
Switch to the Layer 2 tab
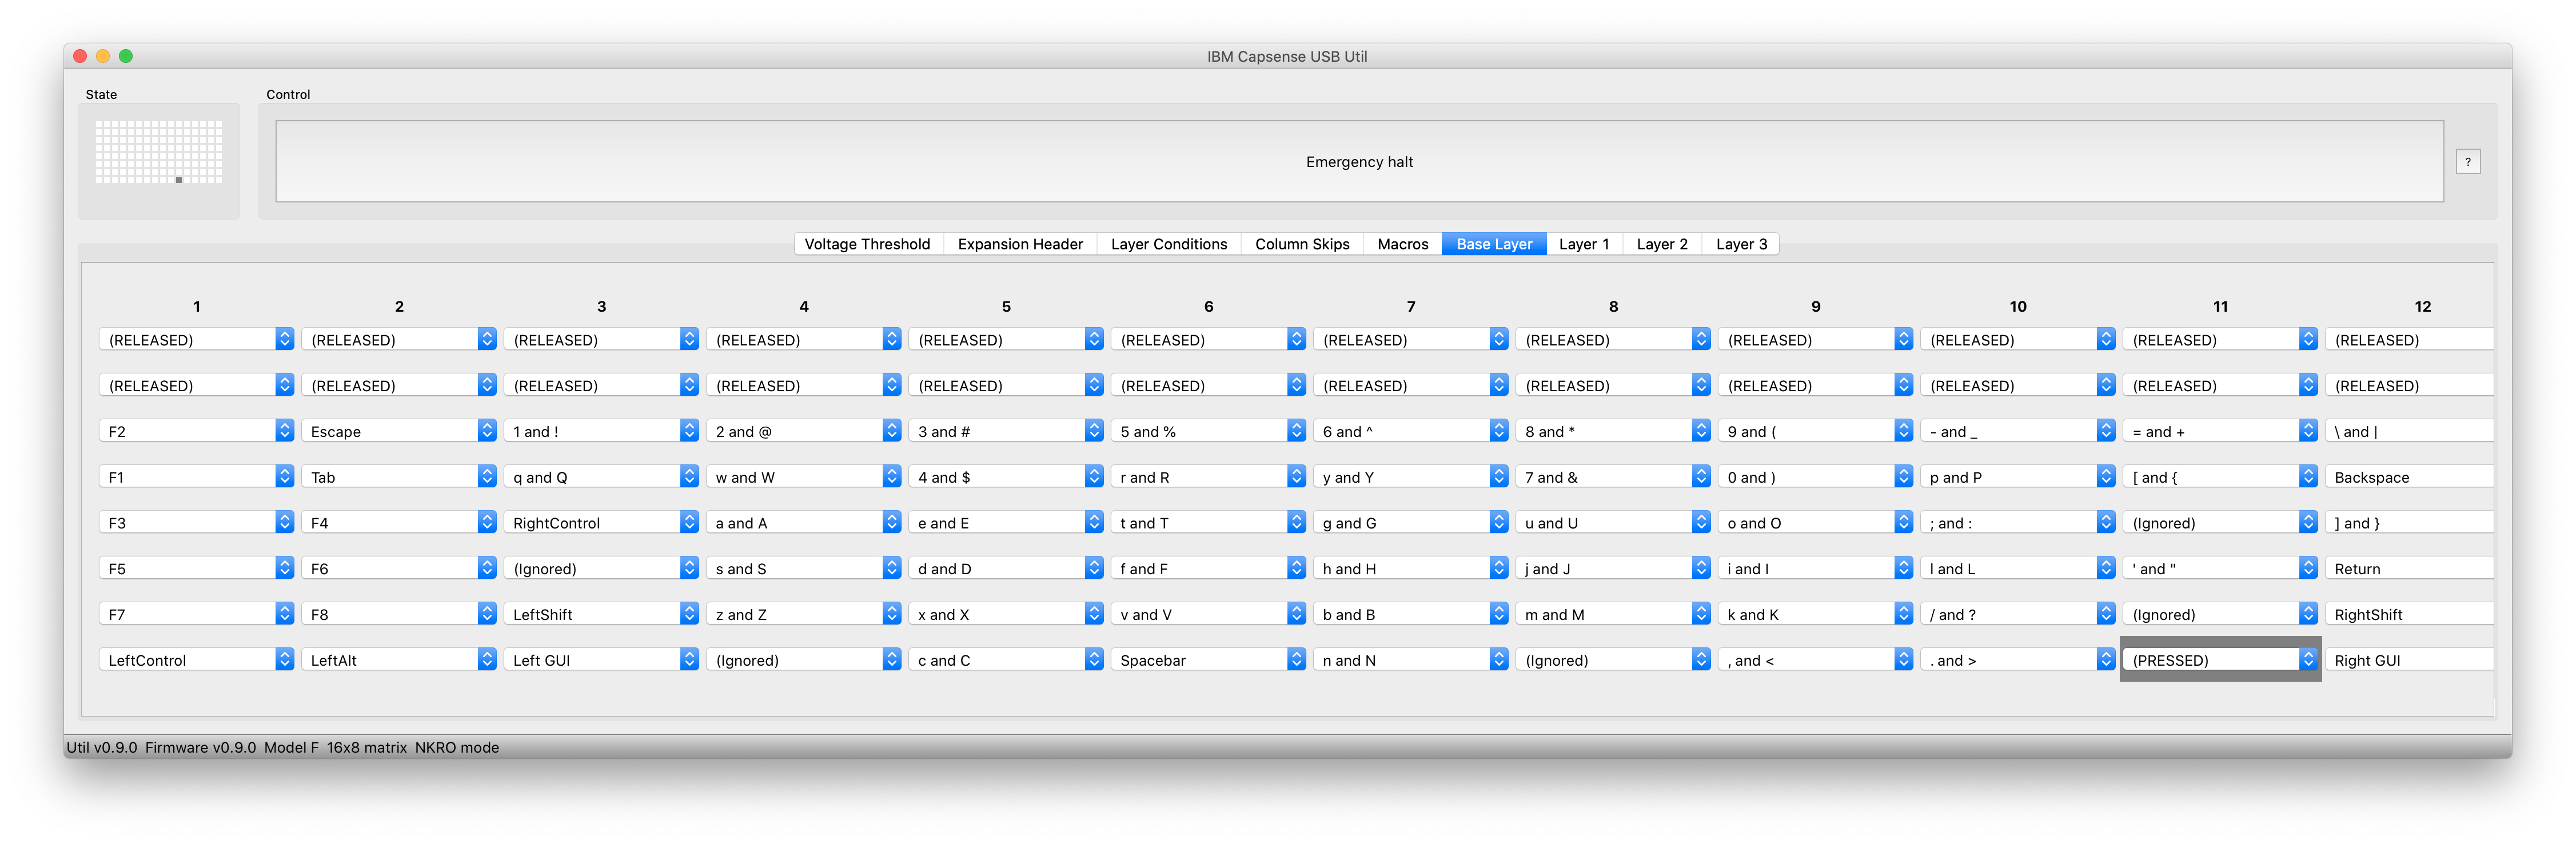click(1661, 243)
